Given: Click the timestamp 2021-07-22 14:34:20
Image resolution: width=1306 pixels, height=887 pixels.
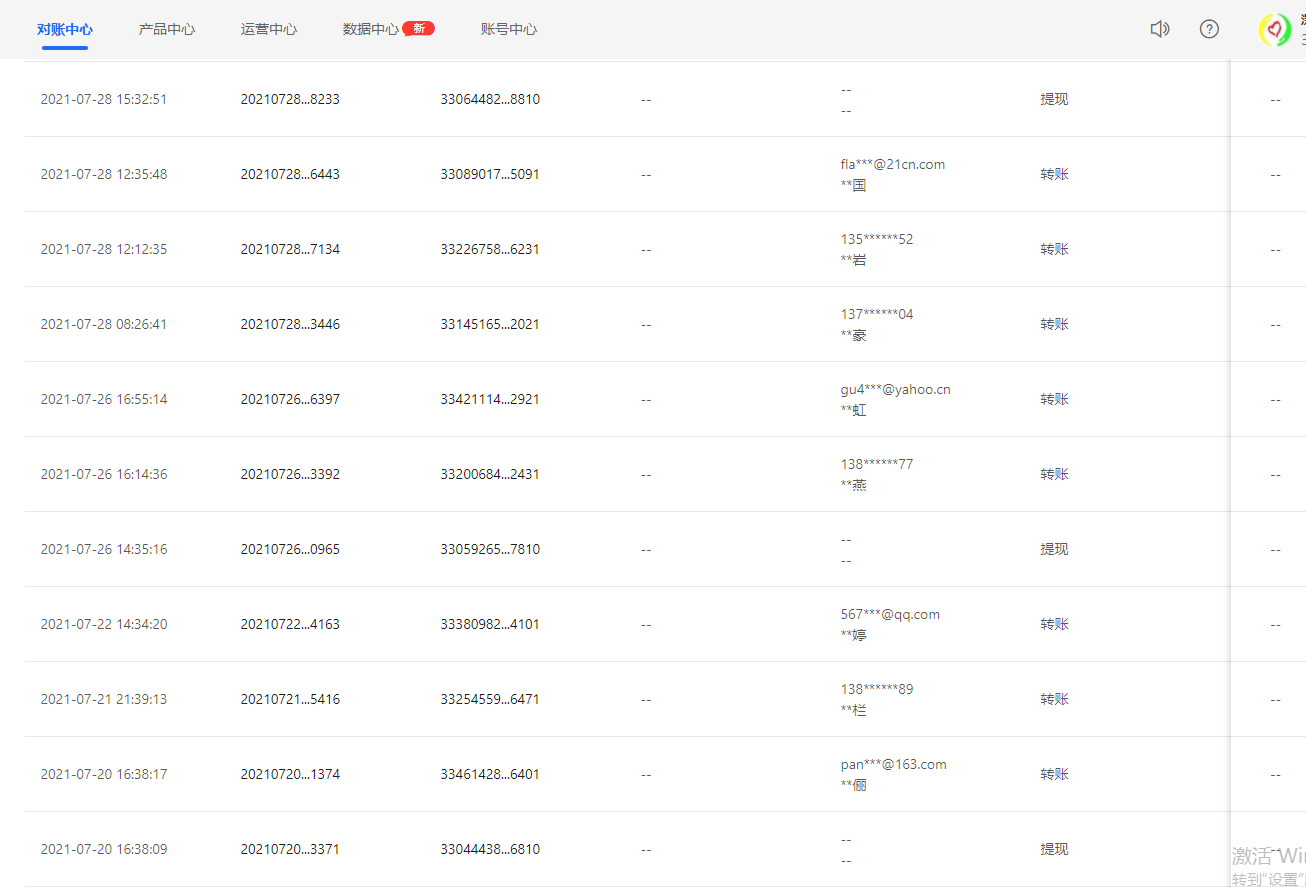Looking at the screenshot, I should pyautogui.click(x=104, y=624).
